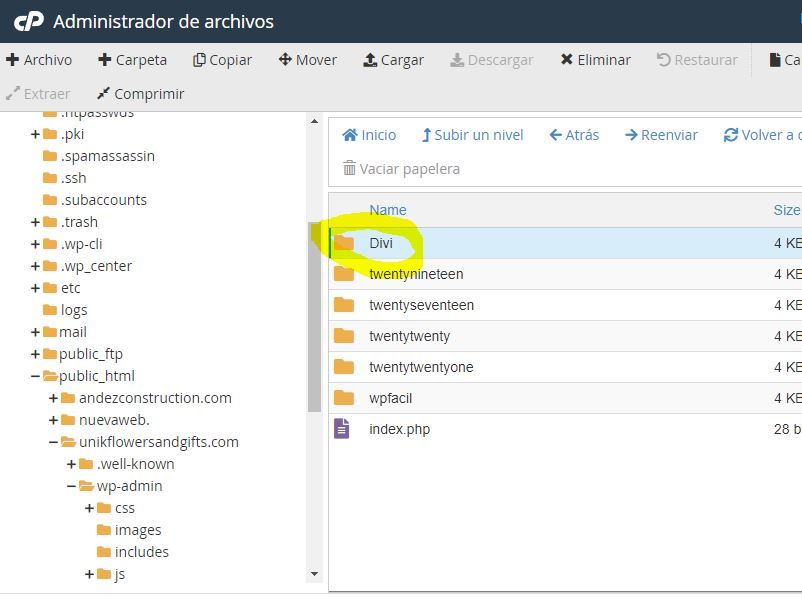Click the twentytwentyone folder icon
Image resolution: width=802 pixels, height=600 pixels.
pyautogui.click(x=344, y=367)
